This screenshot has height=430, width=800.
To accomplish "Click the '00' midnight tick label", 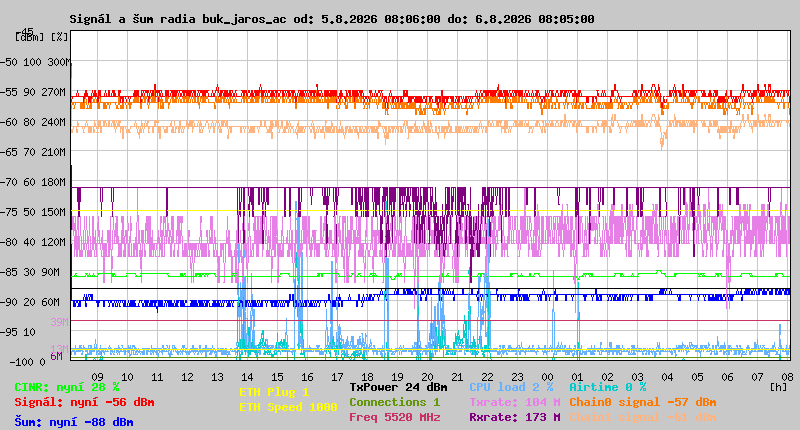I will click(x=547, y=377).
